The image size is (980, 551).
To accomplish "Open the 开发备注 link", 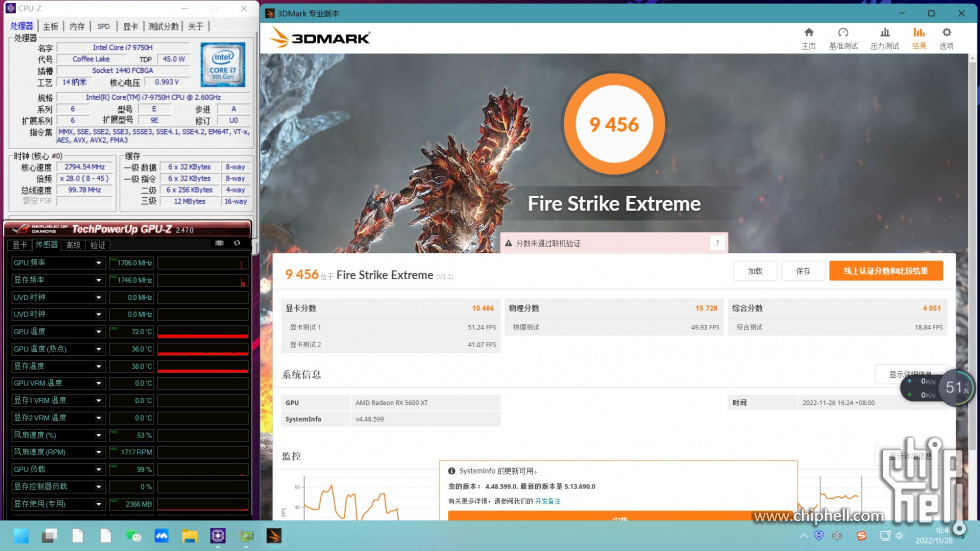I will tap(547, 500).
